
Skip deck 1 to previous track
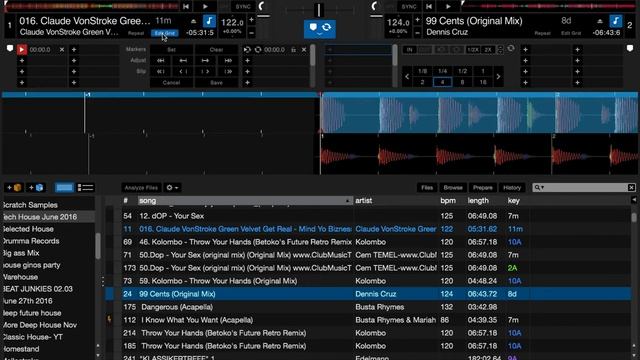coord(186,7)
